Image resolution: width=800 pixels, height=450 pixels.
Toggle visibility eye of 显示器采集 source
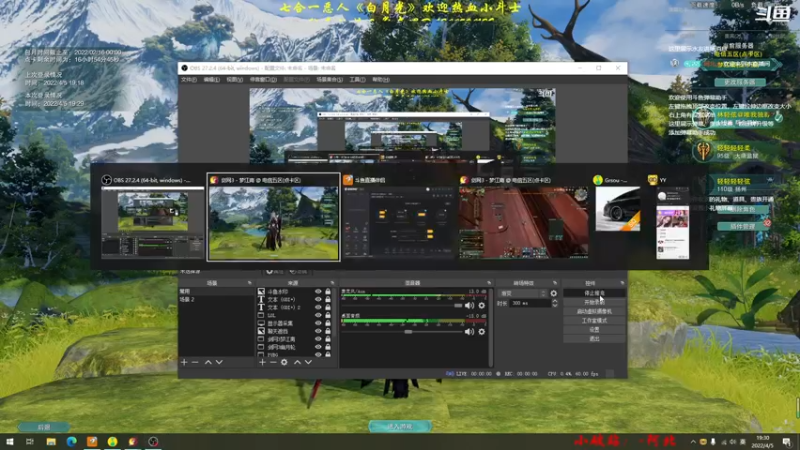pyautogui.click(x=318, y=323)
